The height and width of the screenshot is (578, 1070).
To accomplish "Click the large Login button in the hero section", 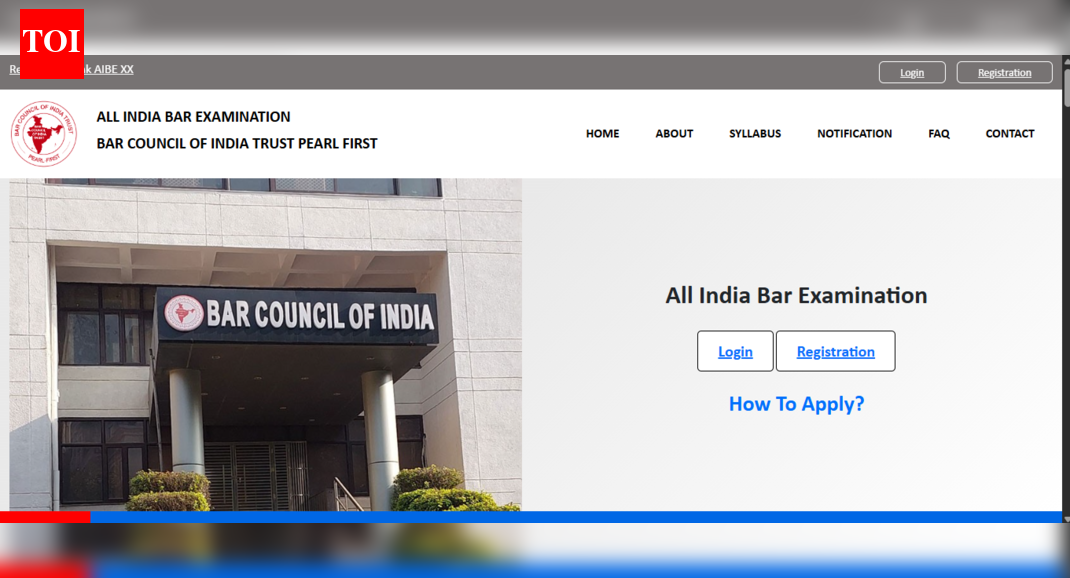I will [x=735, y=351].
